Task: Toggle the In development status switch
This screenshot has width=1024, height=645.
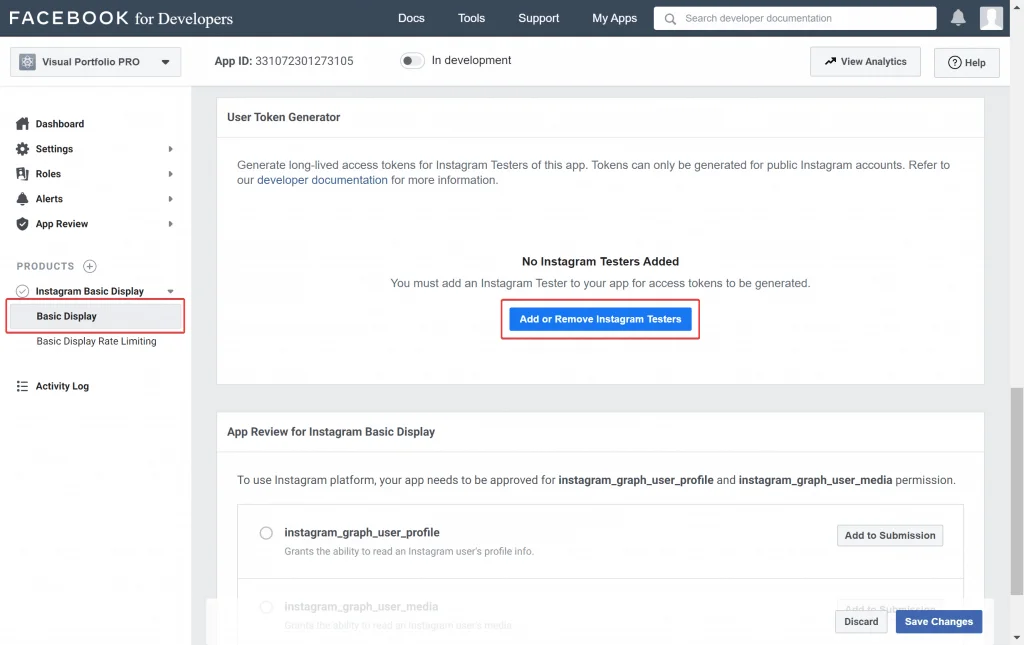Action: pyautogui.click(x=411, y=61)
